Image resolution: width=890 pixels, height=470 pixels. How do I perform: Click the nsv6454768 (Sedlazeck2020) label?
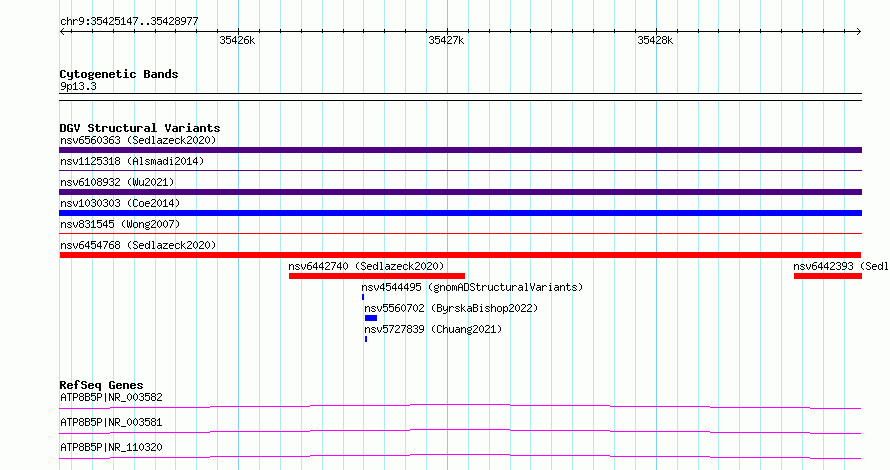coord(138,245)
